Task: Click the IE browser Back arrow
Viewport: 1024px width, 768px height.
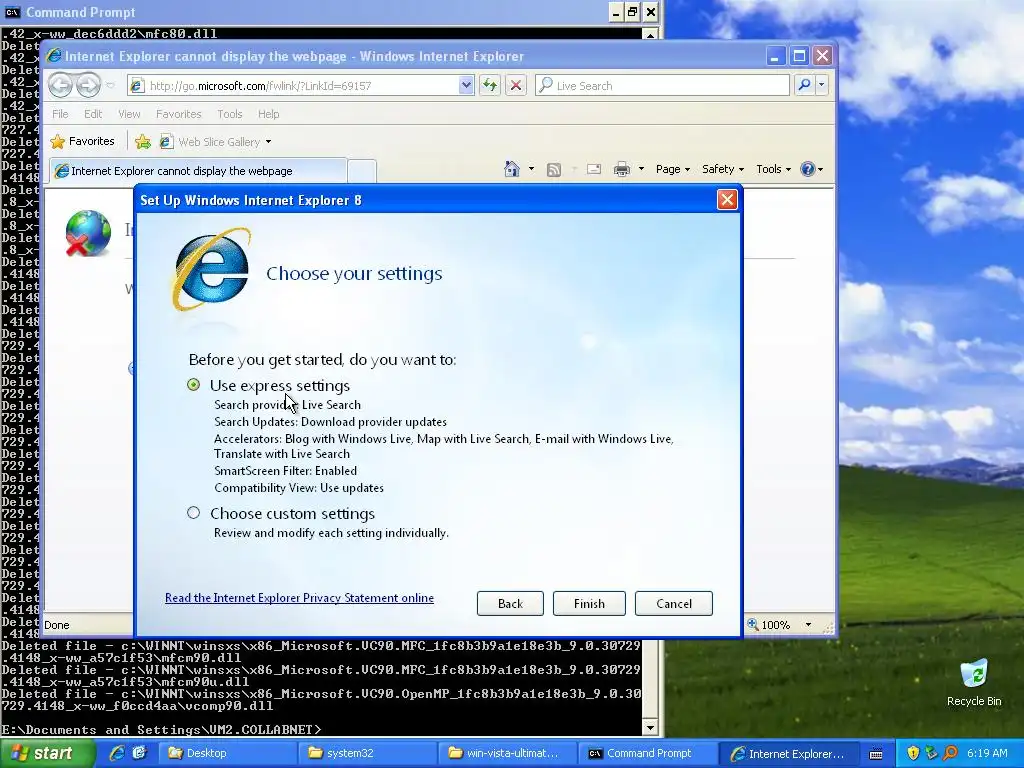Action: [60, 85]
